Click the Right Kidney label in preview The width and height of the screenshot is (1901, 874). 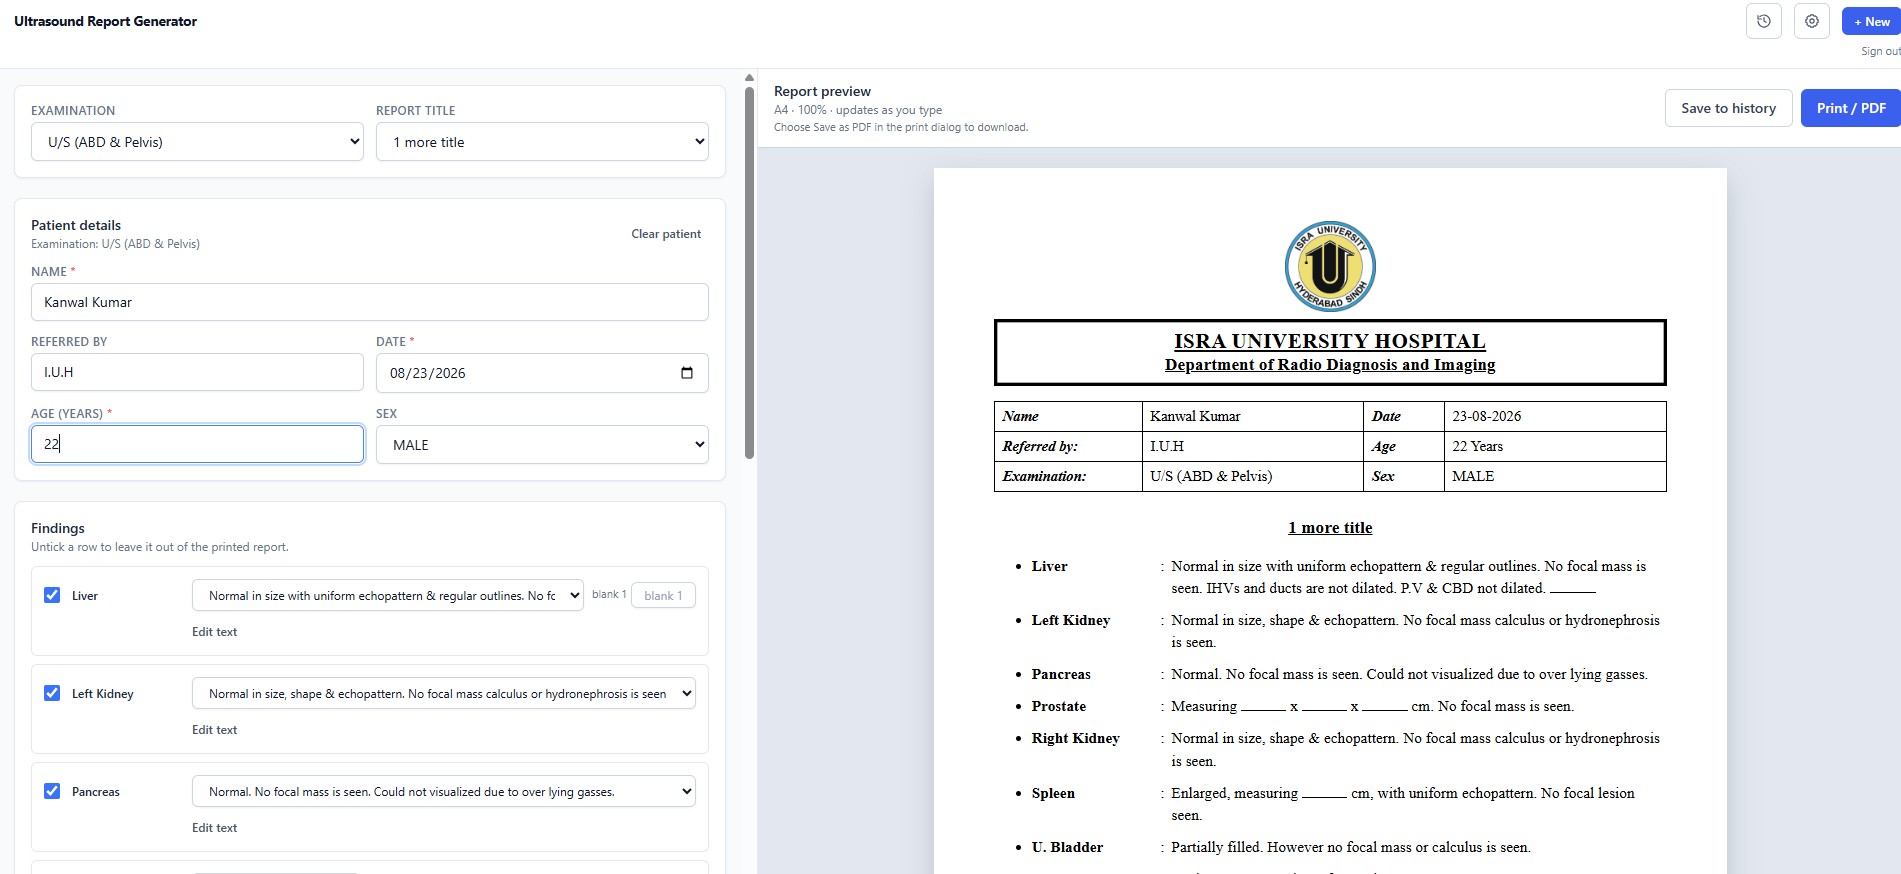1076,738
